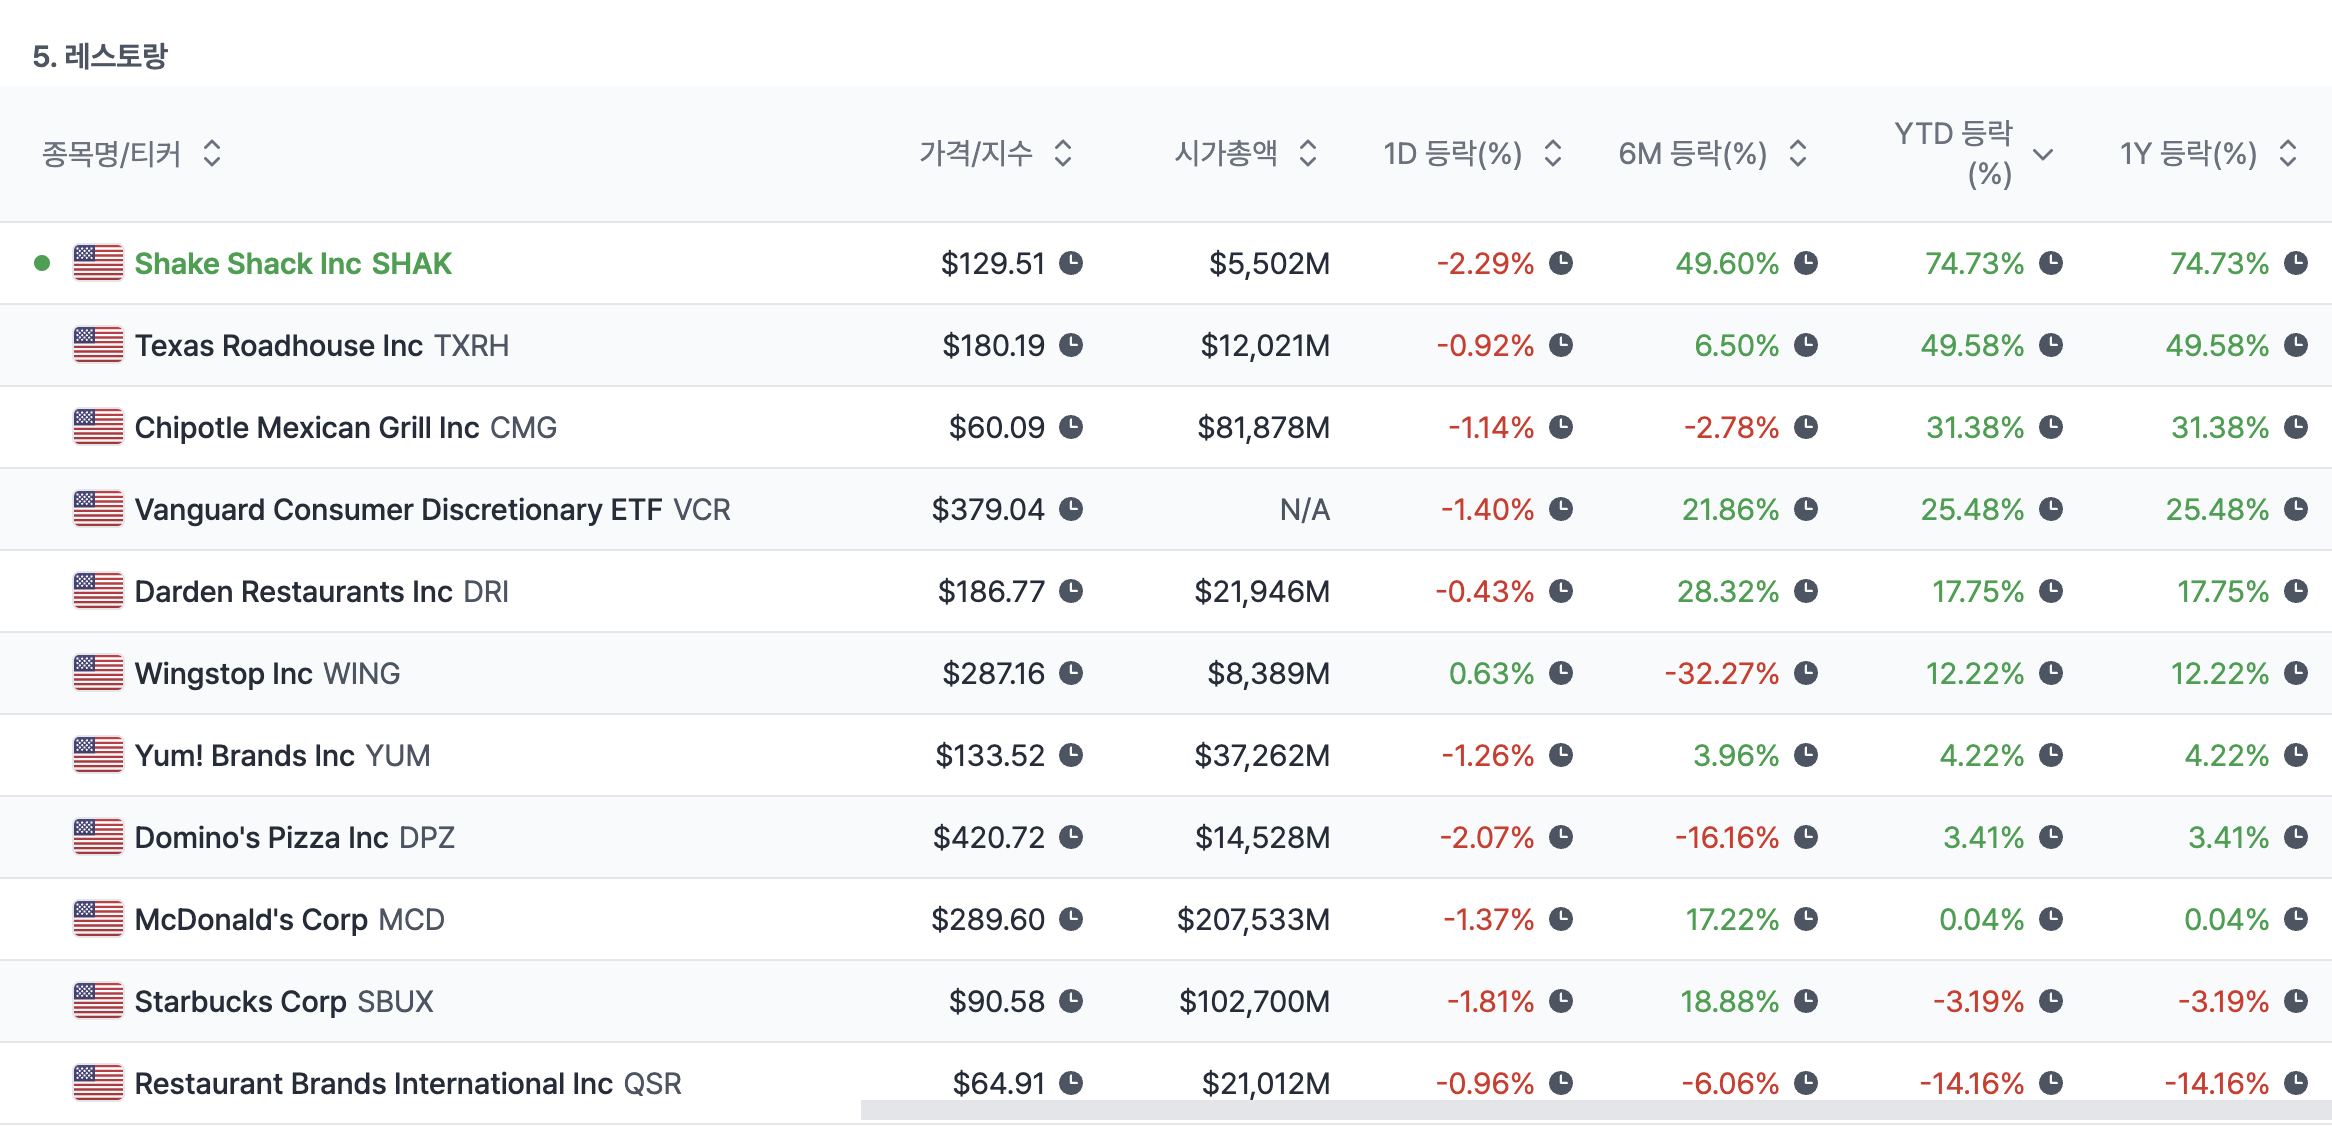Sort table by 가격/지수 column

pyautogui.click(x=1063, y=153)
